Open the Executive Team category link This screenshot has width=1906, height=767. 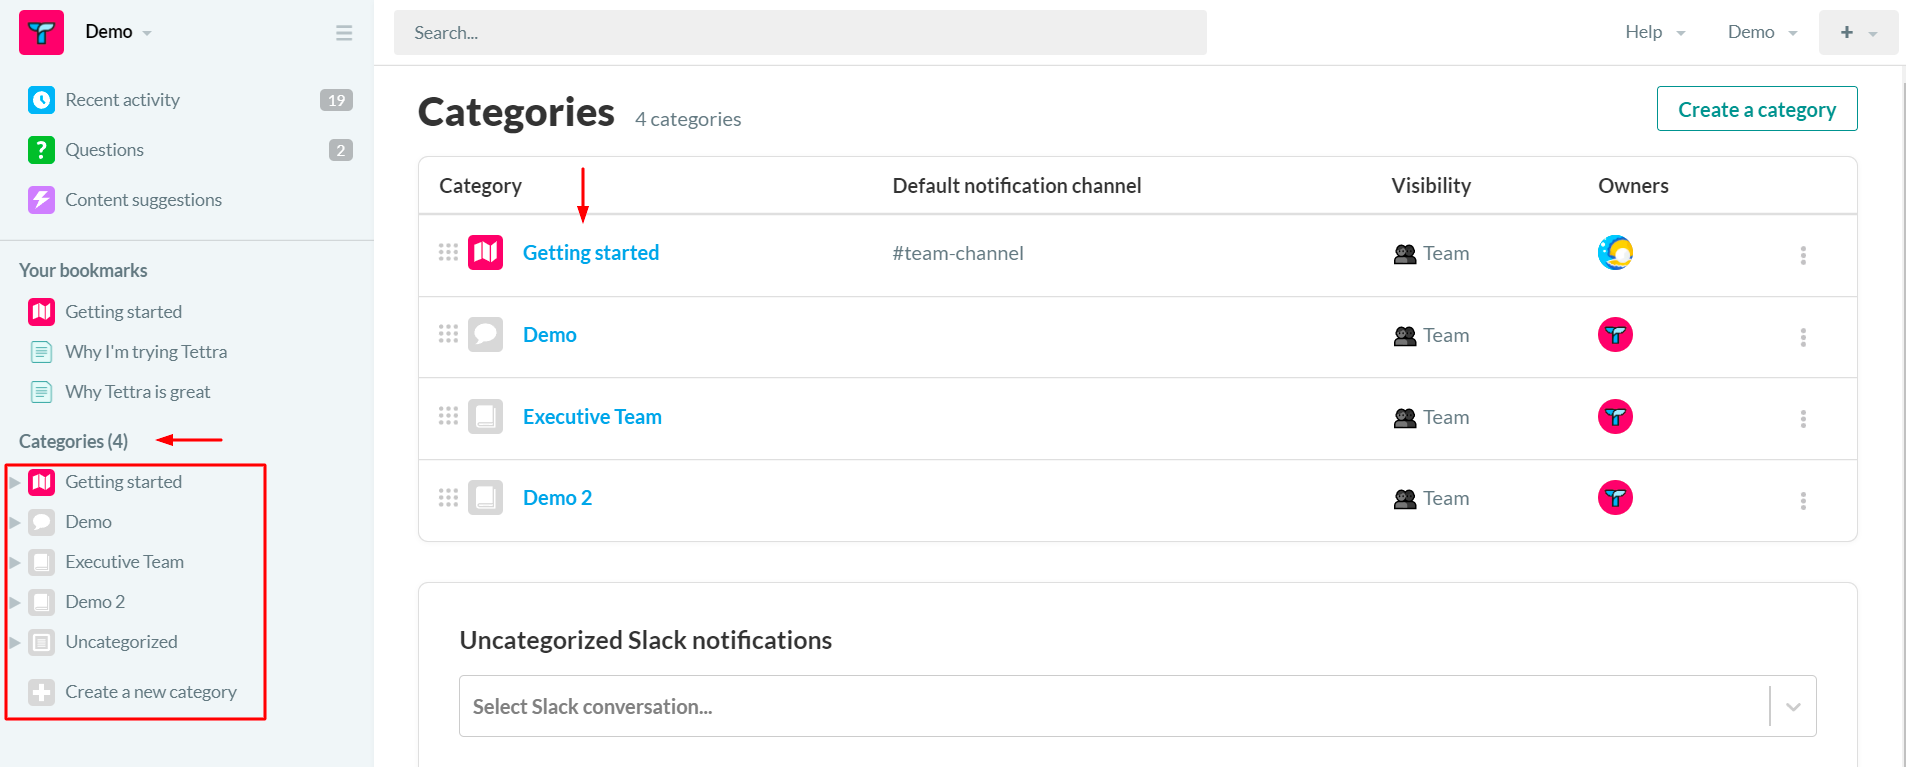coord(592,416)
